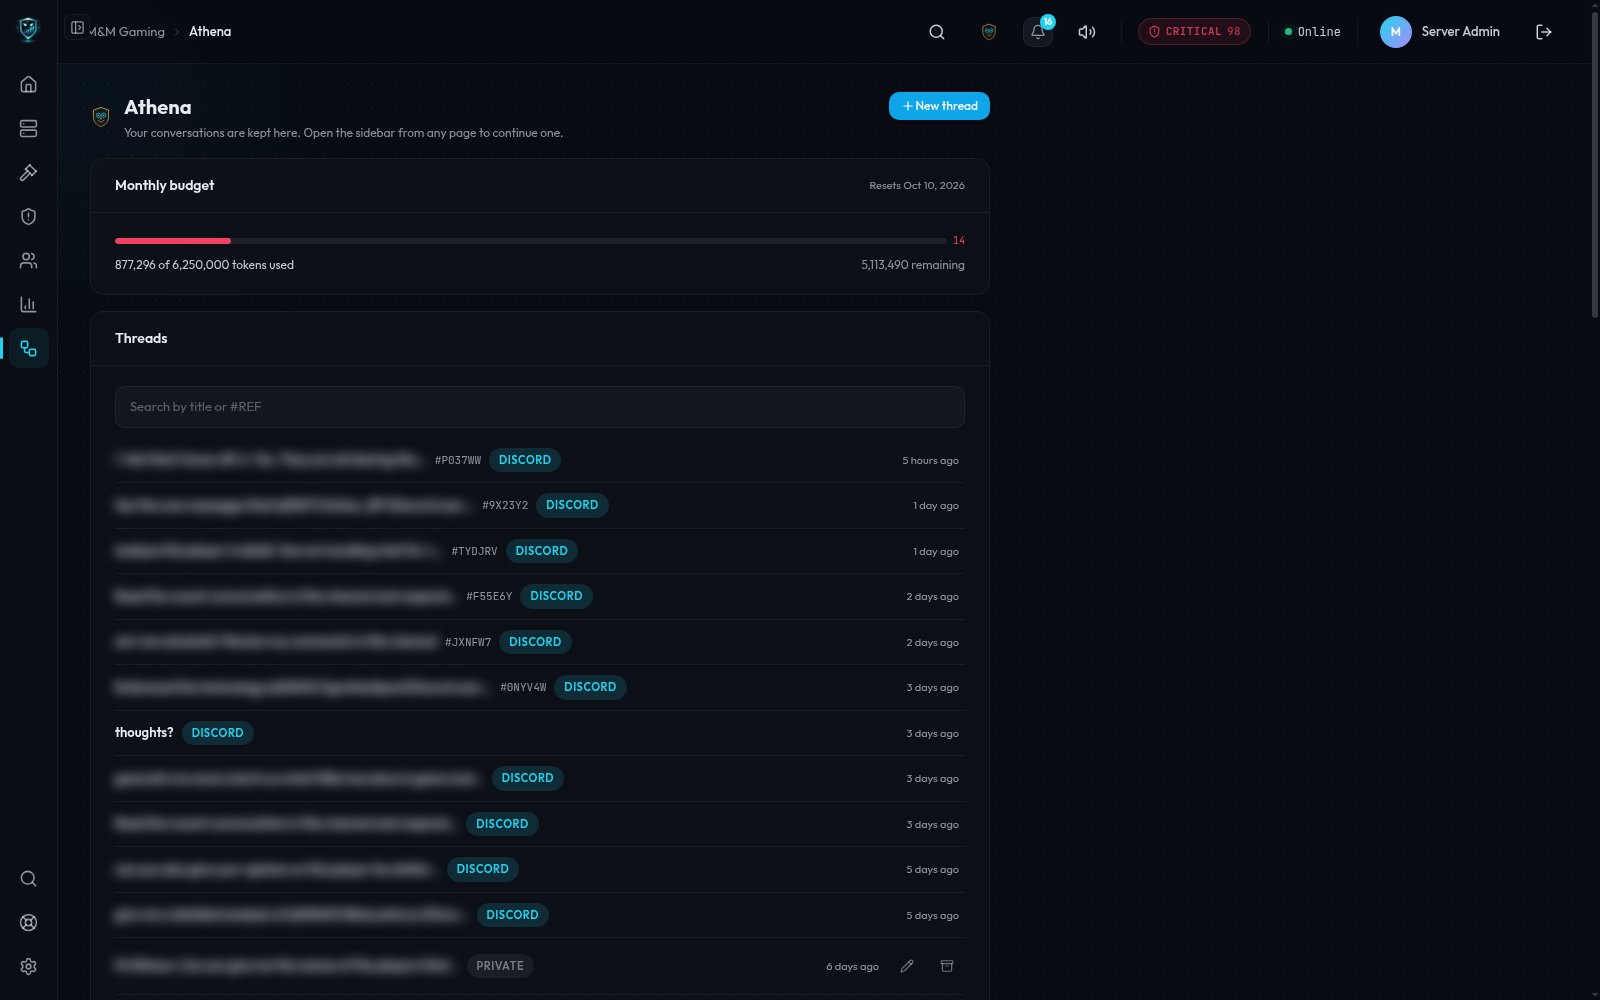Click DISCORD tag on thoughts? thread
Image resolution: width=1600 pixels, height=1000 pixels.
pyautogui.click(x=218, y=733)
